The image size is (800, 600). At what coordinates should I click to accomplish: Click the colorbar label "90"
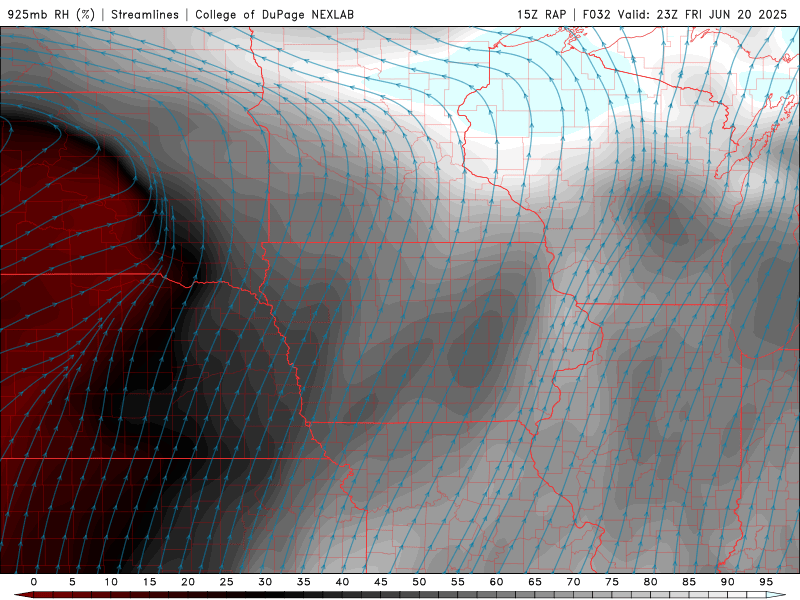point(727,582)
